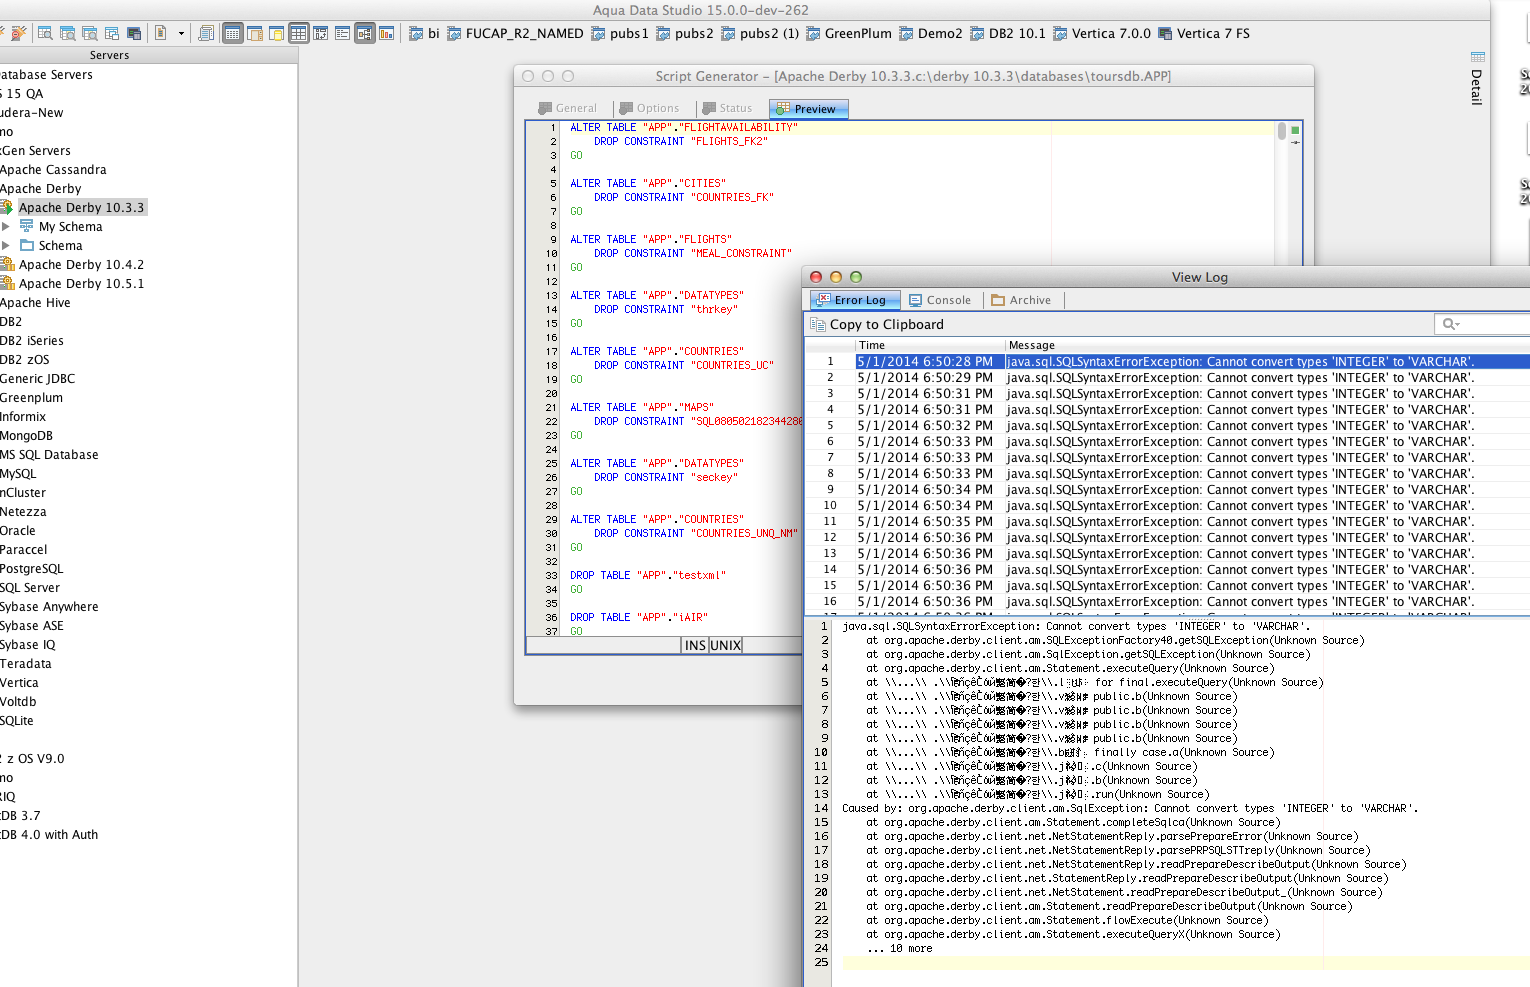Select Apache Derby 10.4.2 server
The height and width of the screenshot is (987, 1530).
coord(81,265)
